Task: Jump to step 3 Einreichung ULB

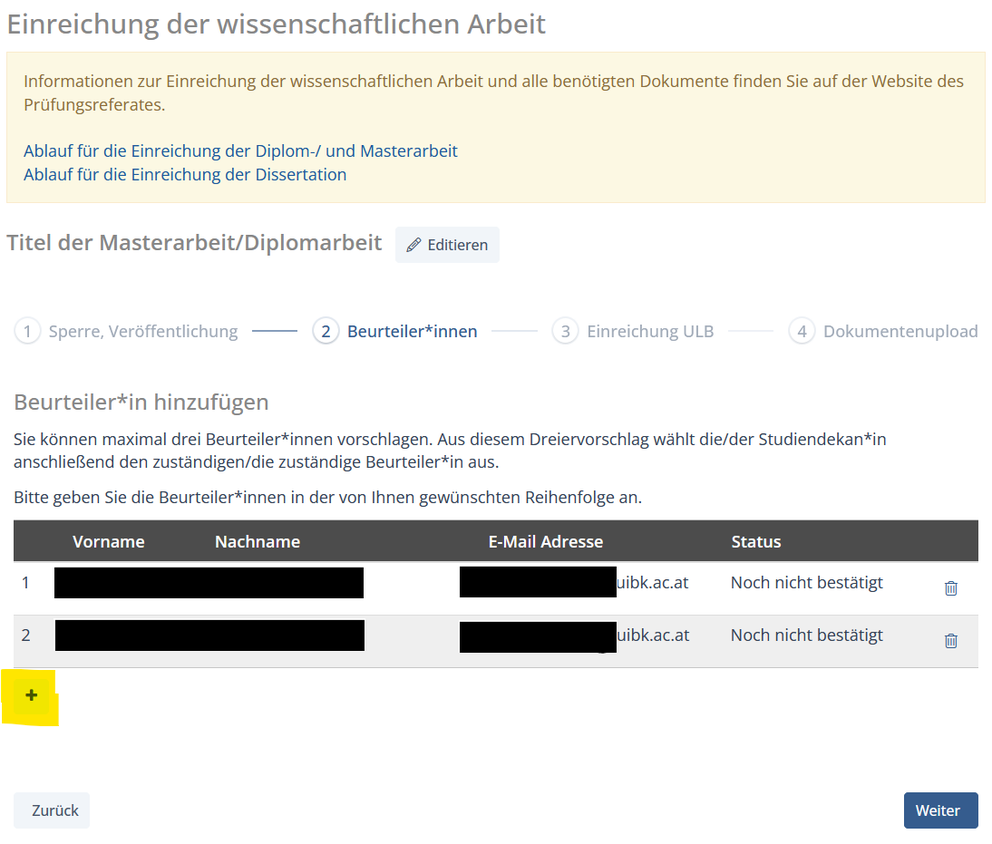Action: click(633, 331)
